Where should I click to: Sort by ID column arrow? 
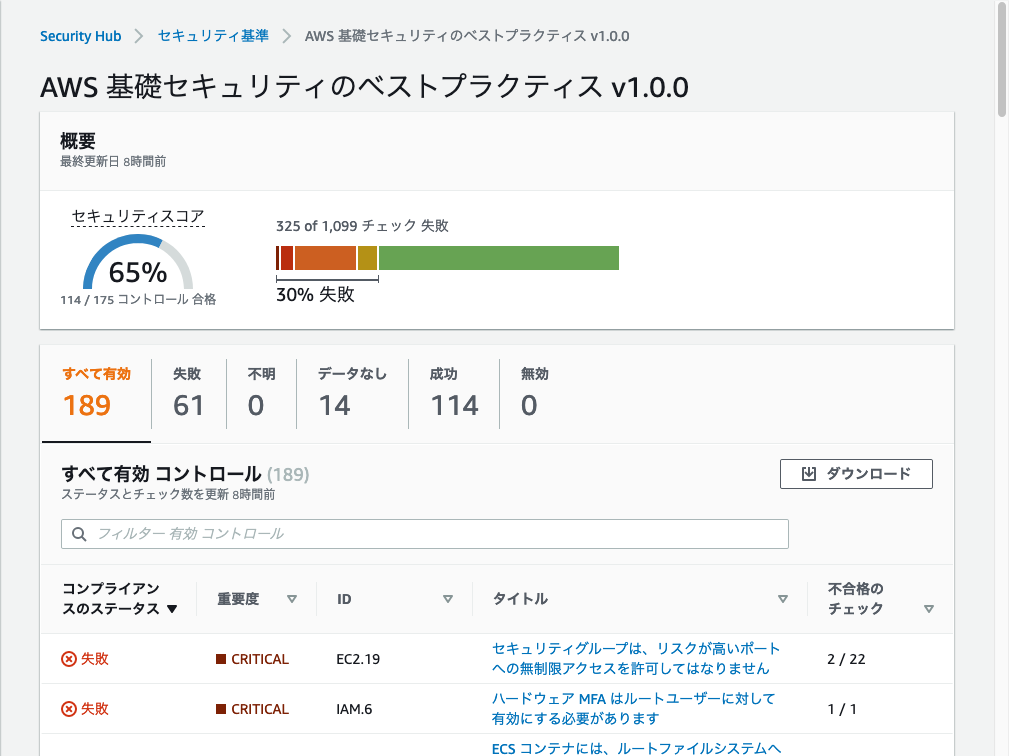coord(448,599)
